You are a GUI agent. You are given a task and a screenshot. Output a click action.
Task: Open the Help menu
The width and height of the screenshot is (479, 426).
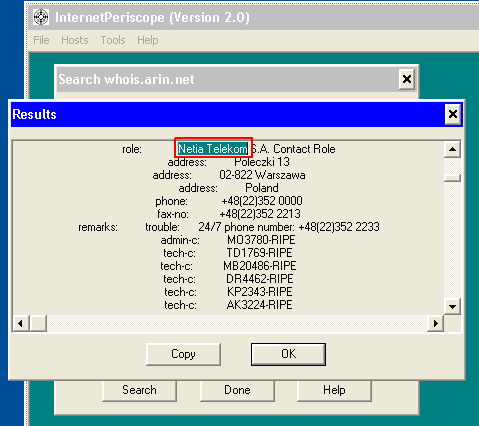point(148,40)
